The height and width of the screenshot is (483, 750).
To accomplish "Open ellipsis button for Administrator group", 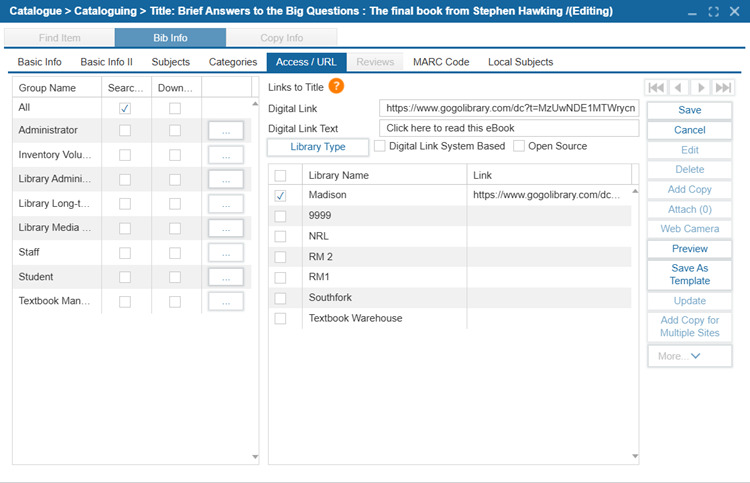I will point(226,131).
